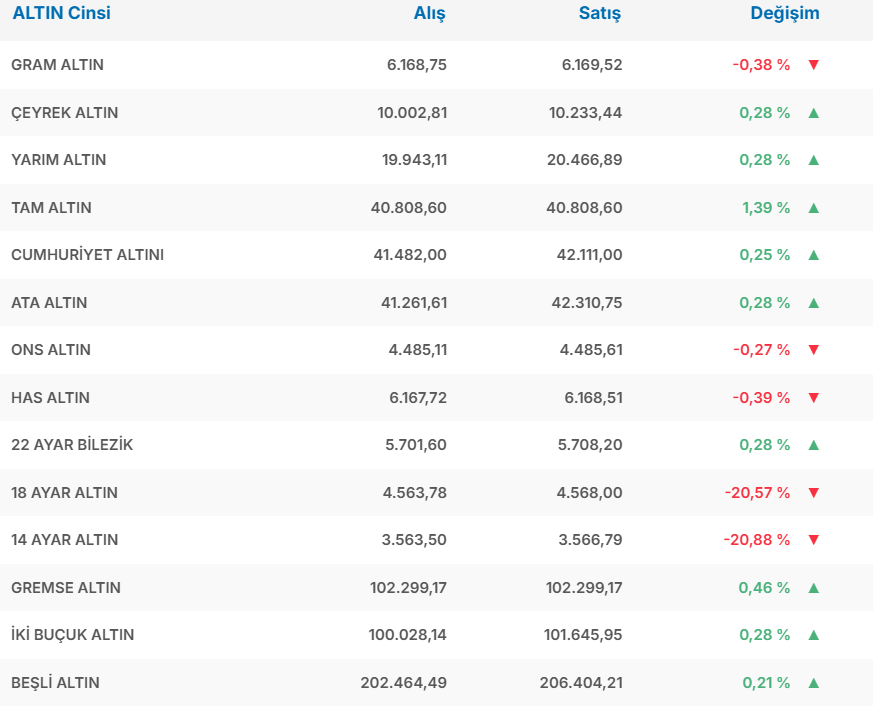Image resolution: width=873 pixels, height=708 pixels.
Task: Click the -20,88 % change value
Action: coord(757,540)
